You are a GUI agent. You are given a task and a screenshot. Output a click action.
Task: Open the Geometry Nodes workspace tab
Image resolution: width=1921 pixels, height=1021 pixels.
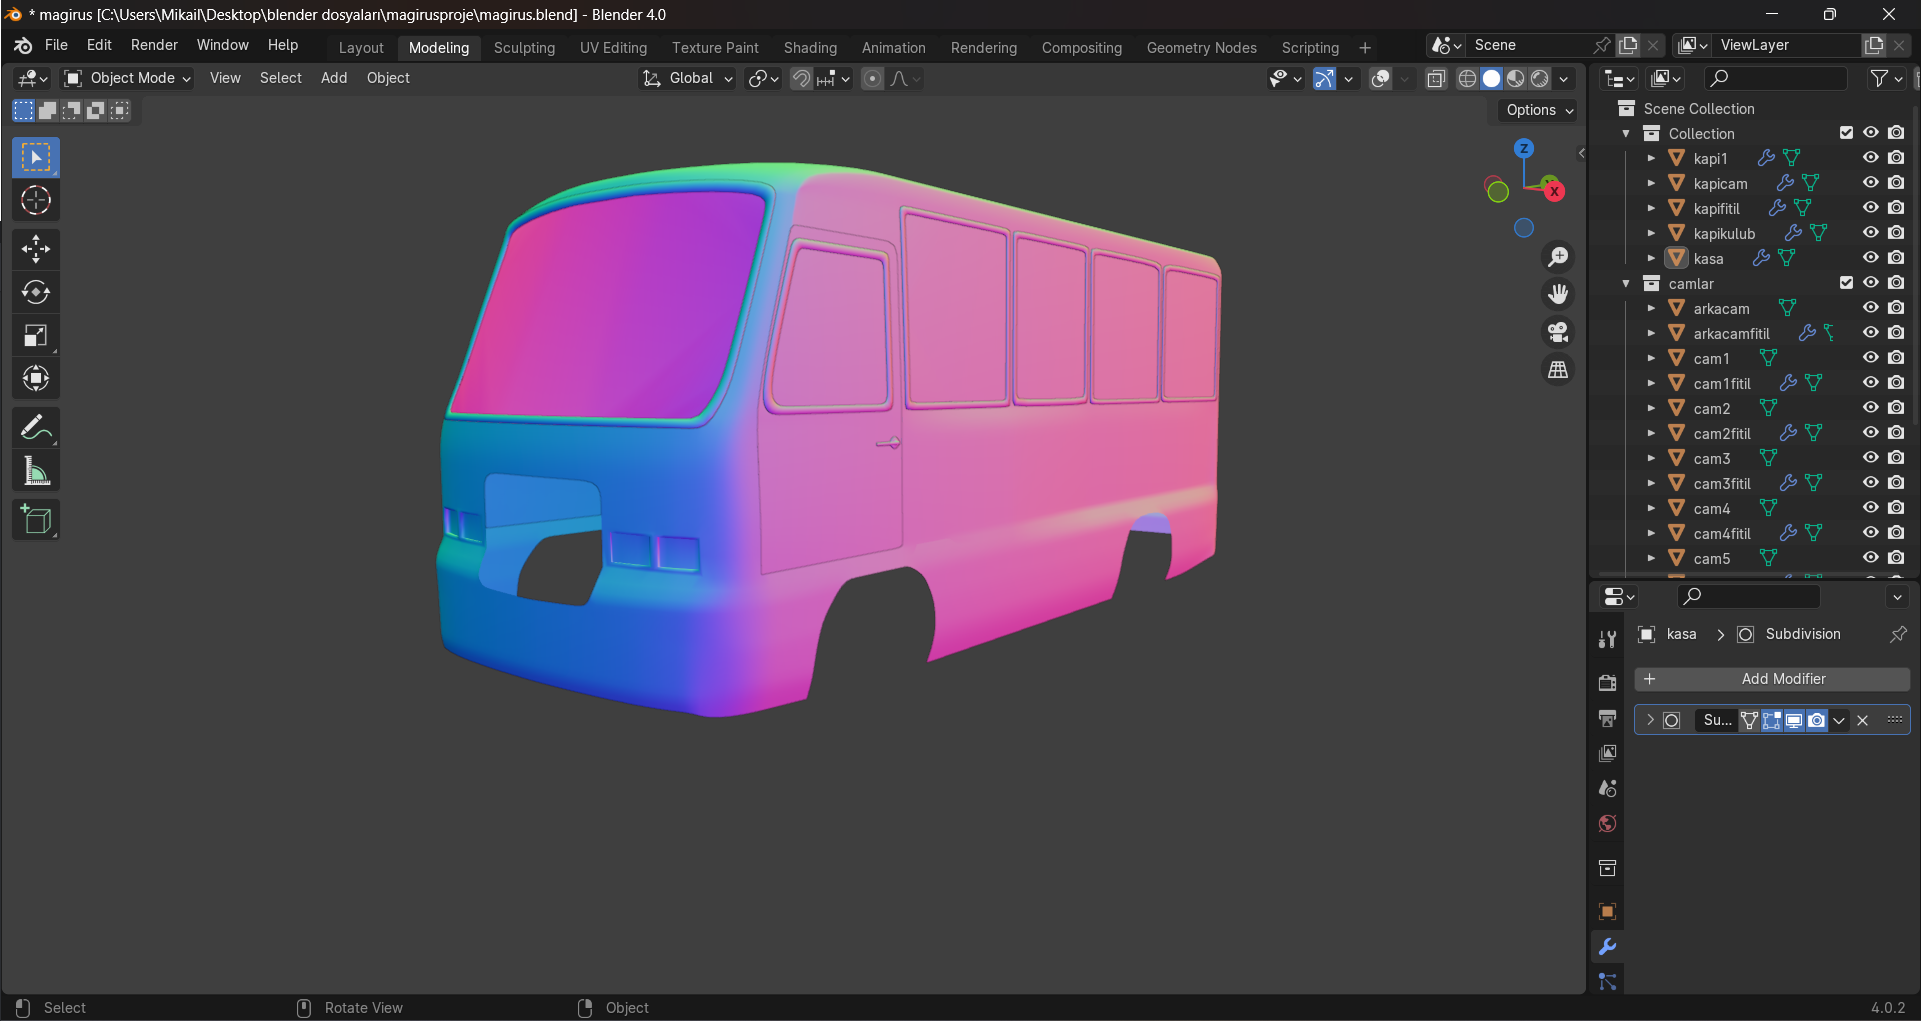pos(1201,47)
